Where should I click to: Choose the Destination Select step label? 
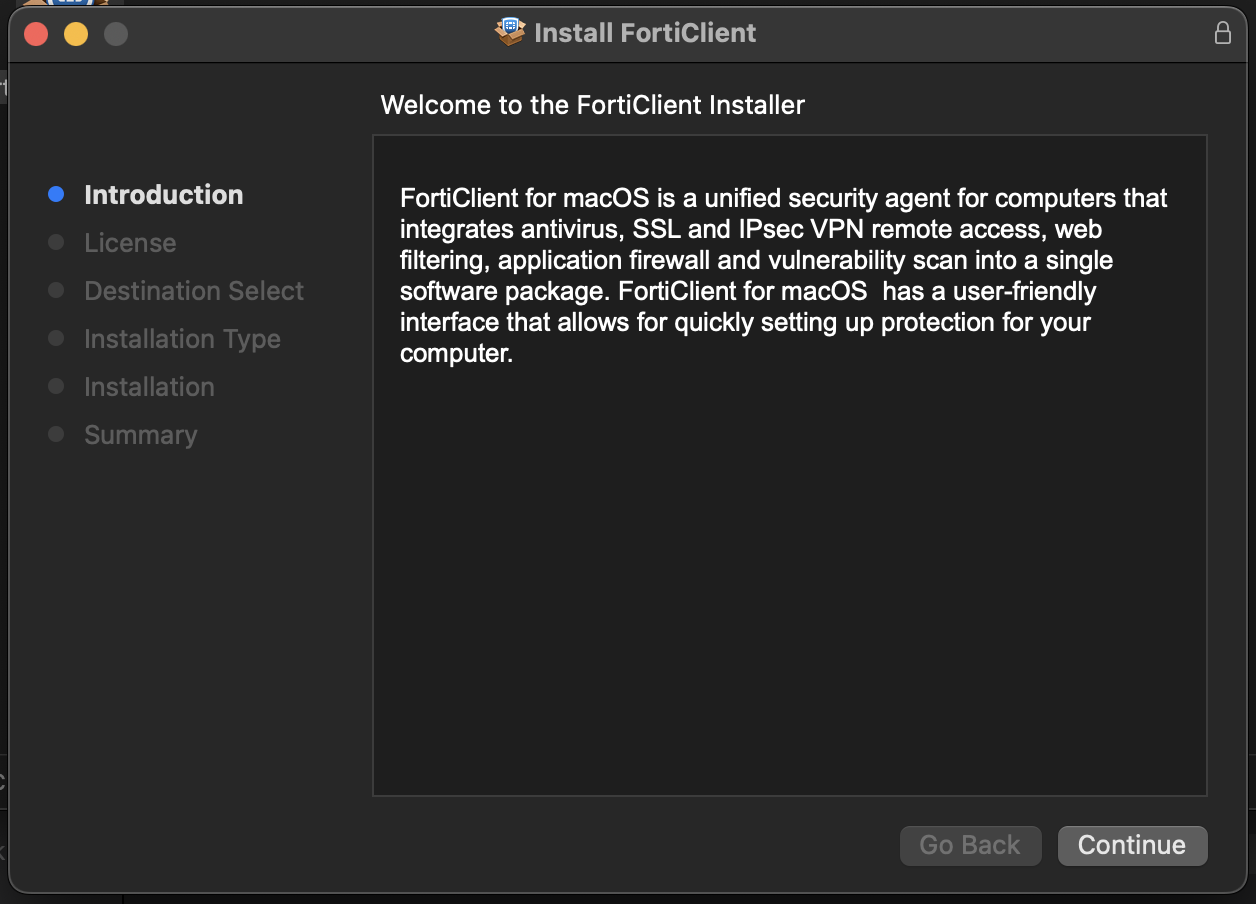194,291
